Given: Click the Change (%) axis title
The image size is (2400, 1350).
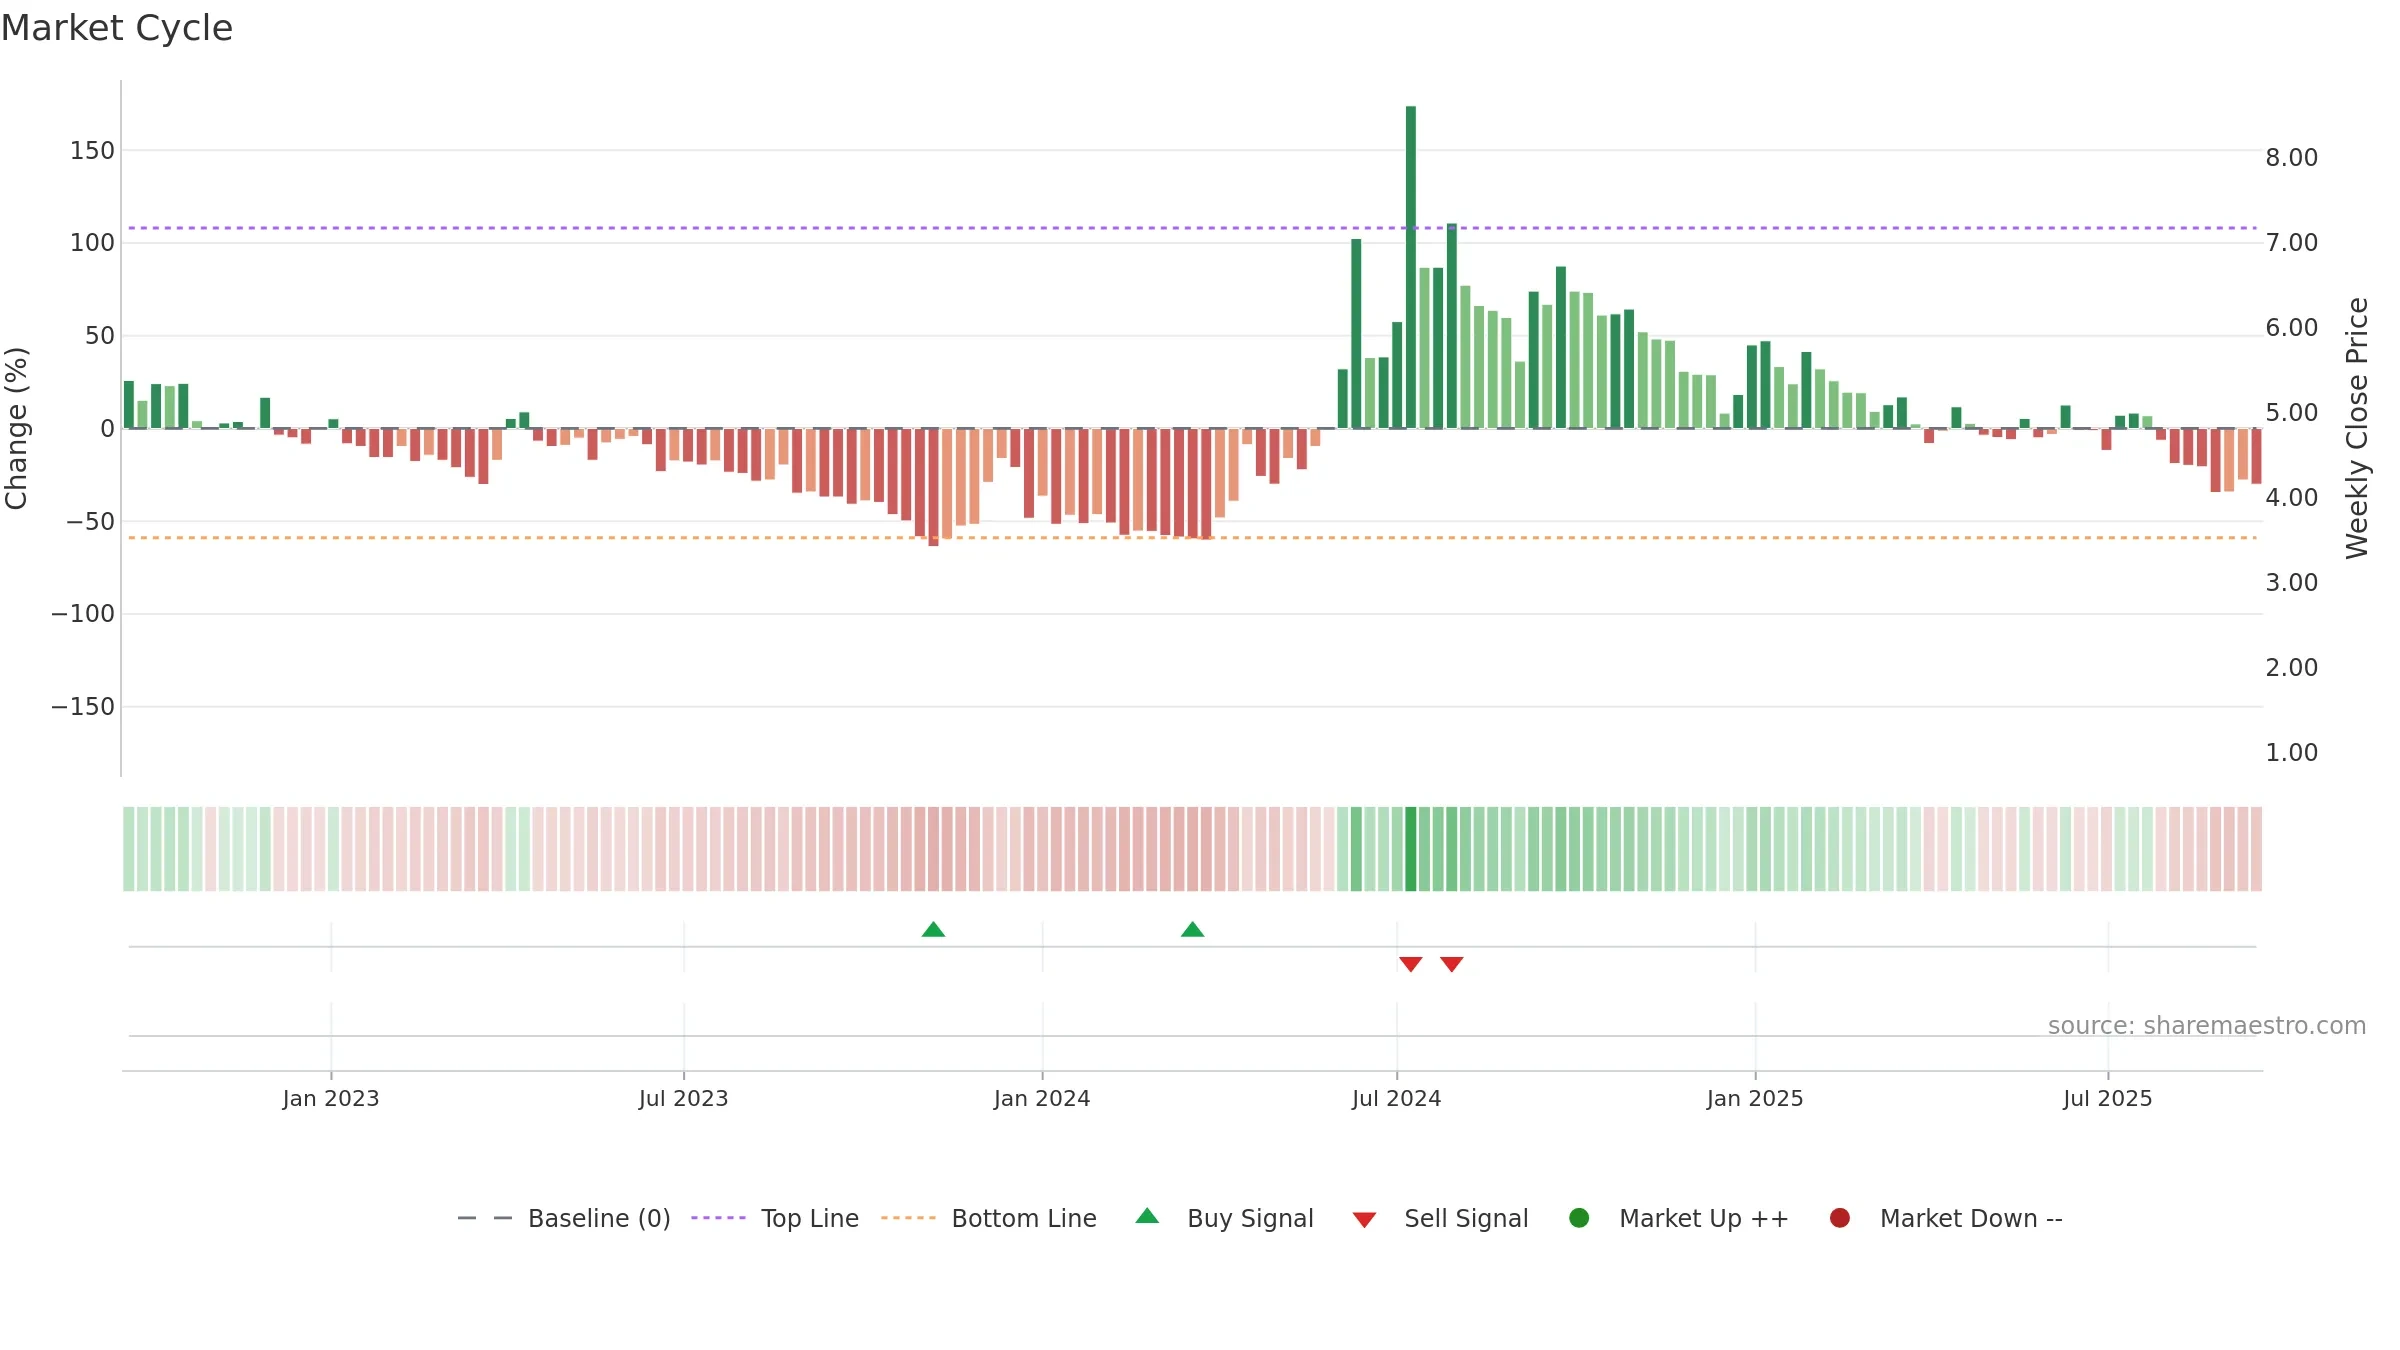Looking at the screenshot, I should coord(16,428).
